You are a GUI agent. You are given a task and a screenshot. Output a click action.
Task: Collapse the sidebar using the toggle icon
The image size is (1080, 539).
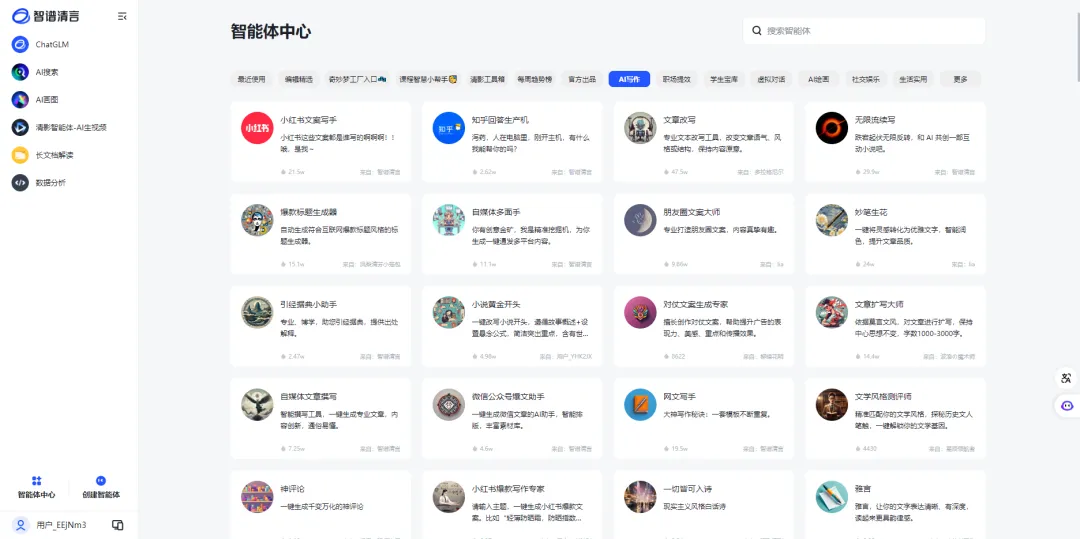pos(122,16)
